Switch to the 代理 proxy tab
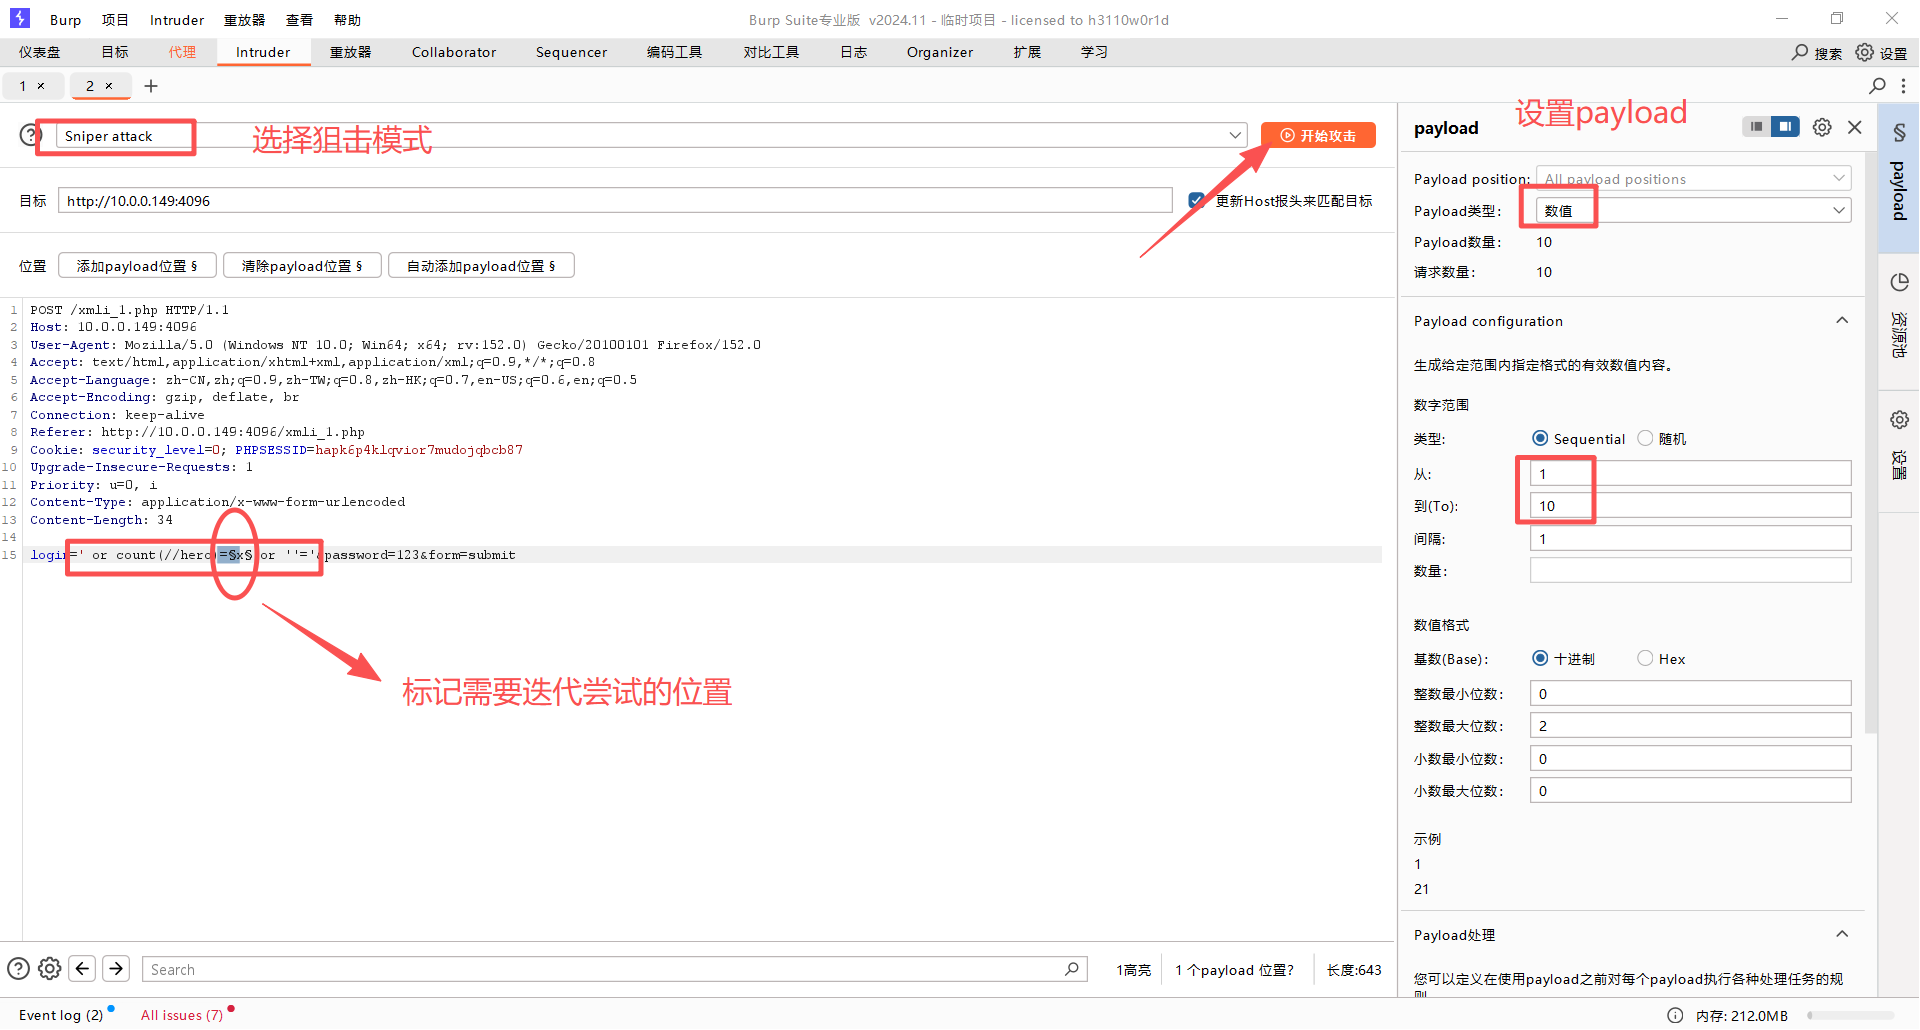Viewport: 1920px width, 1030px height. (x=182, y=52)
